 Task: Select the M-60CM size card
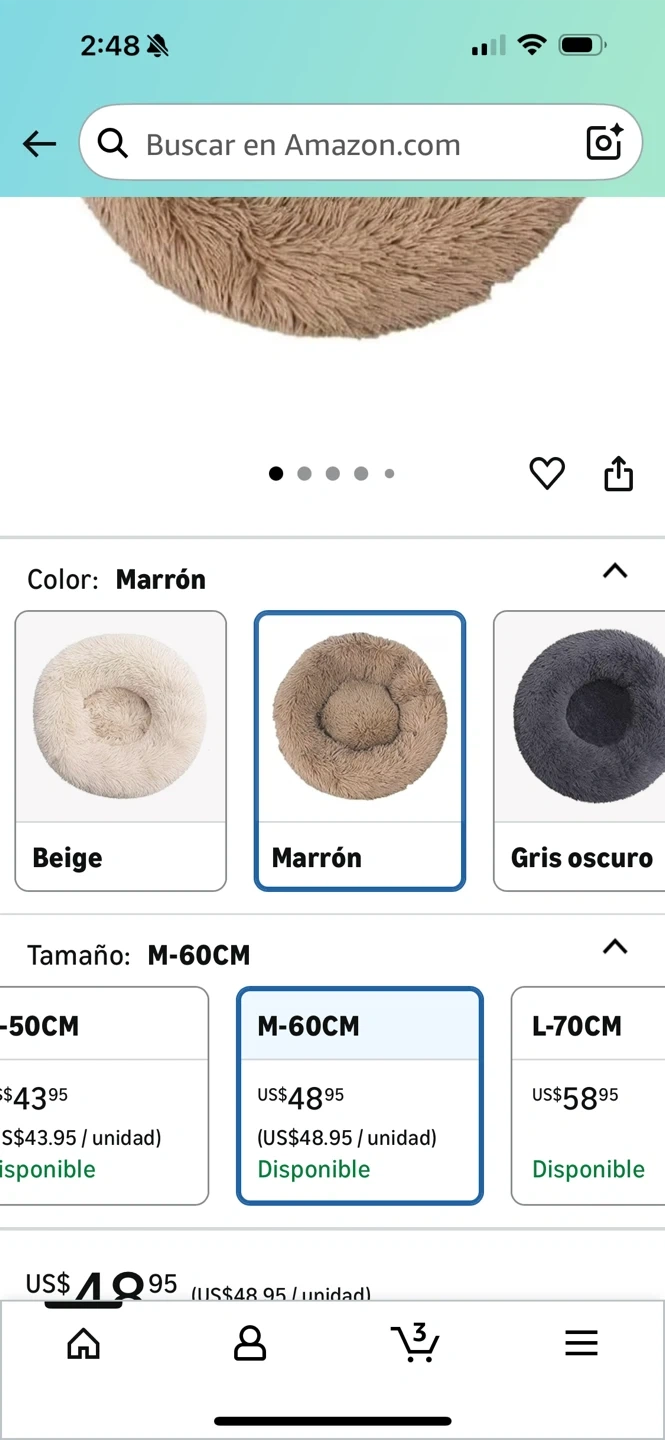point(360,1096)
